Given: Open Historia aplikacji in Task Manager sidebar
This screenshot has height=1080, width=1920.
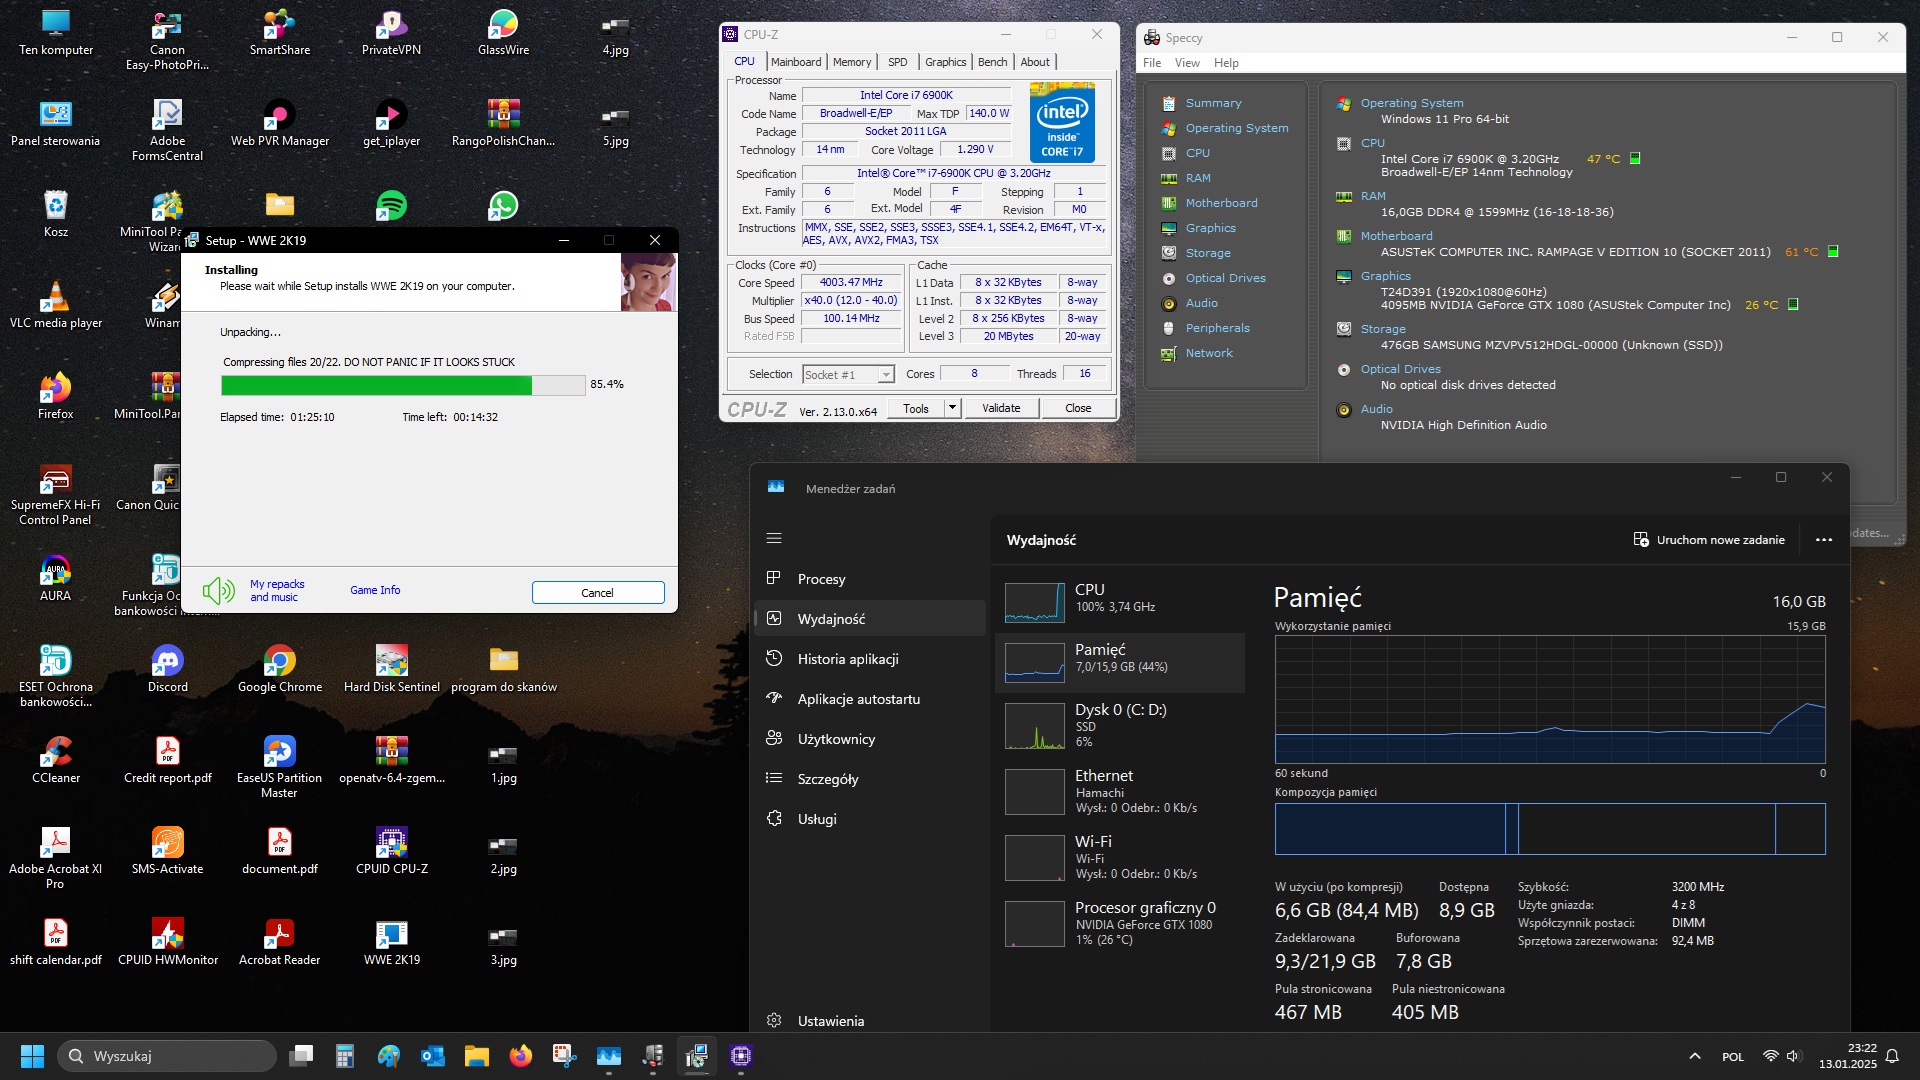Looking at the screenshot, I should pyautogui.click(x=847, y=659).
